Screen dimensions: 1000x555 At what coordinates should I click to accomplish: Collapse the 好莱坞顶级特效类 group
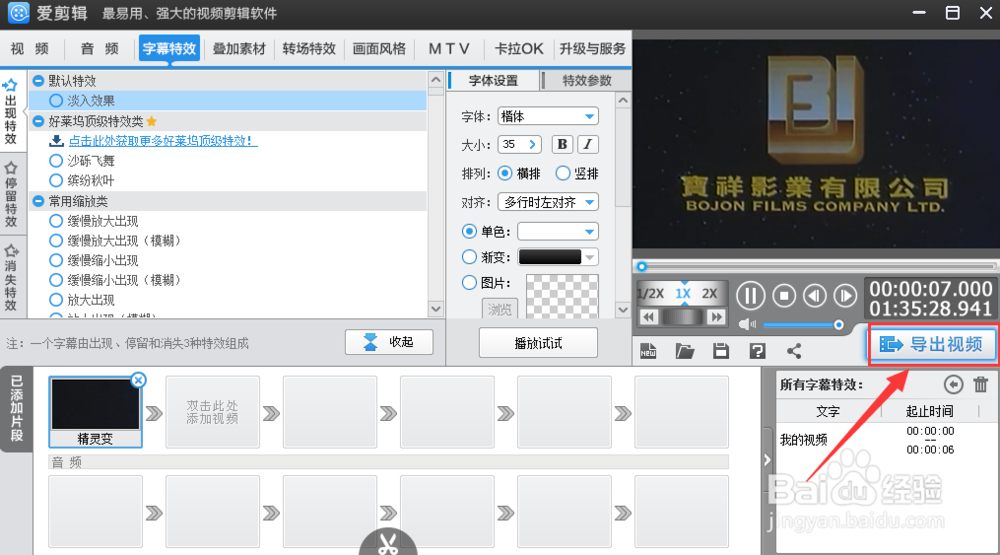point(38,121)
